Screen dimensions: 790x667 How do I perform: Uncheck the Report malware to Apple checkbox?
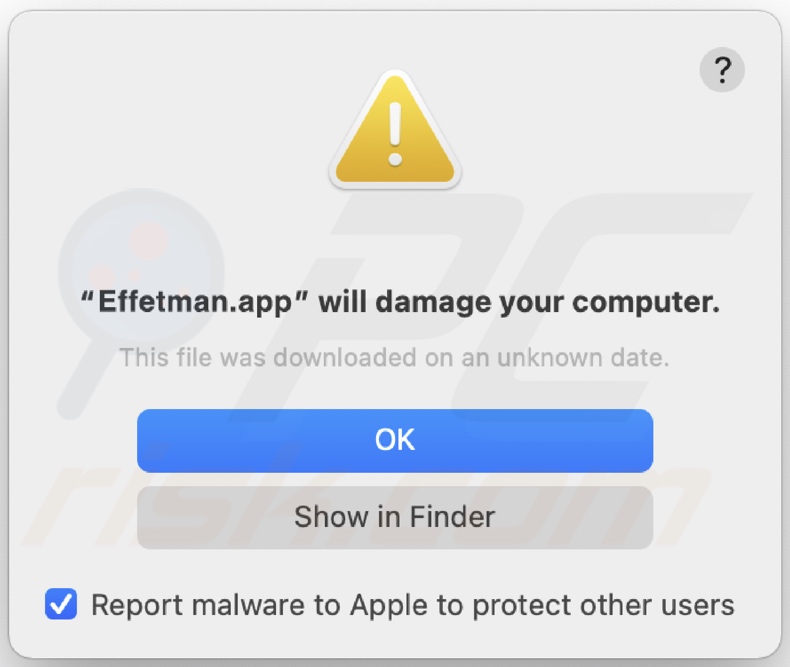click(x=61, y=604)
